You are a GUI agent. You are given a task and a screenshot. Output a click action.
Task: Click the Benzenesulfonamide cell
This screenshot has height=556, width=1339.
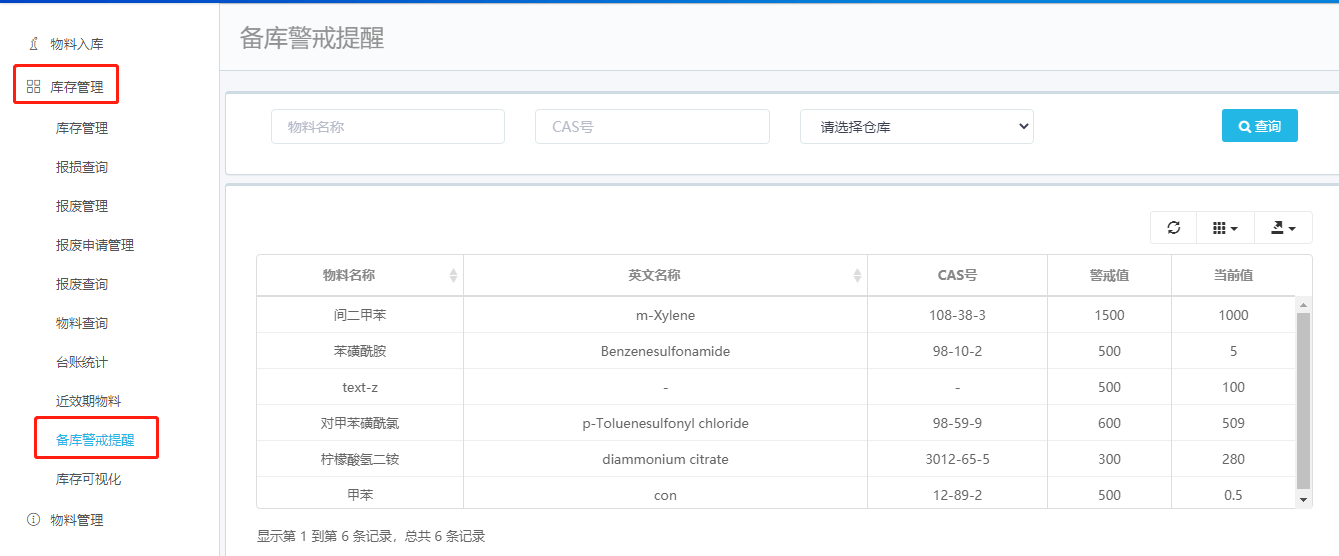(x=665, y=351)
